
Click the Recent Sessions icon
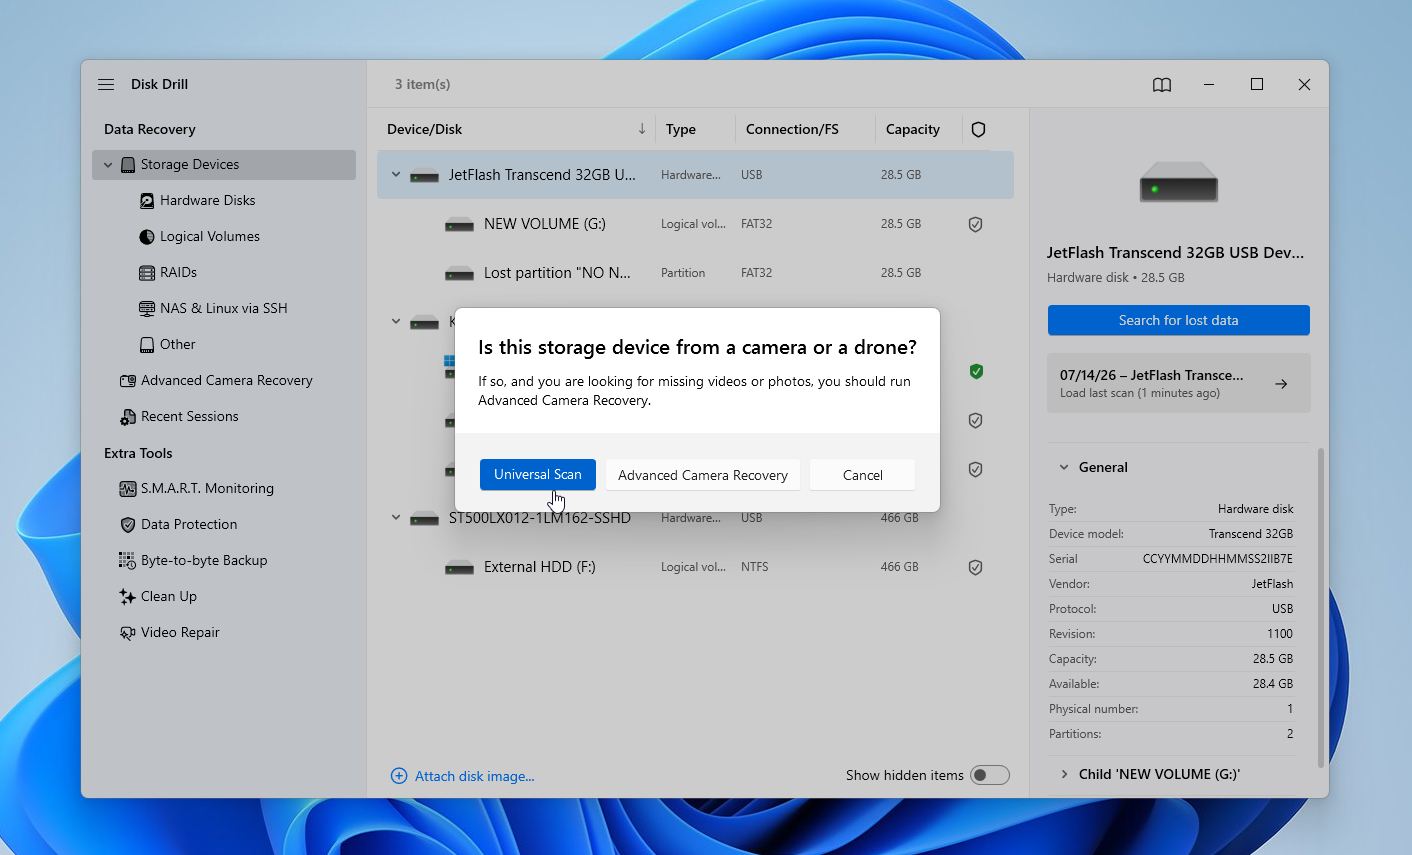pos(128,417)
